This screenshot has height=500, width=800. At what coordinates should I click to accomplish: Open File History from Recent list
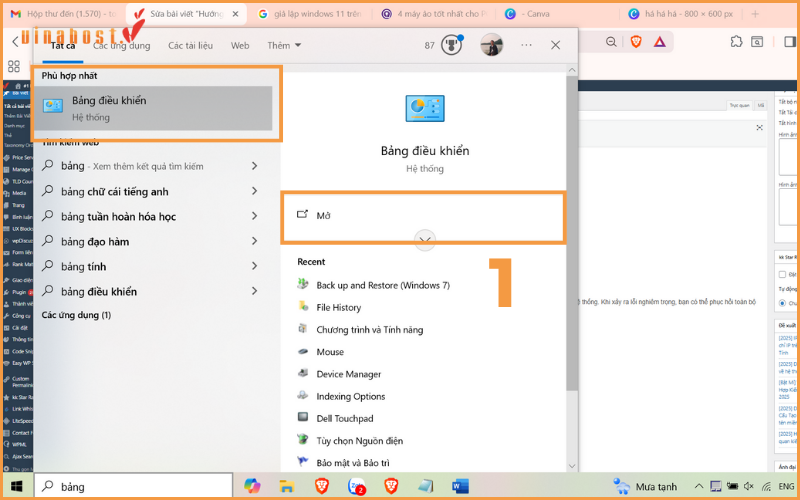[338, 307]
